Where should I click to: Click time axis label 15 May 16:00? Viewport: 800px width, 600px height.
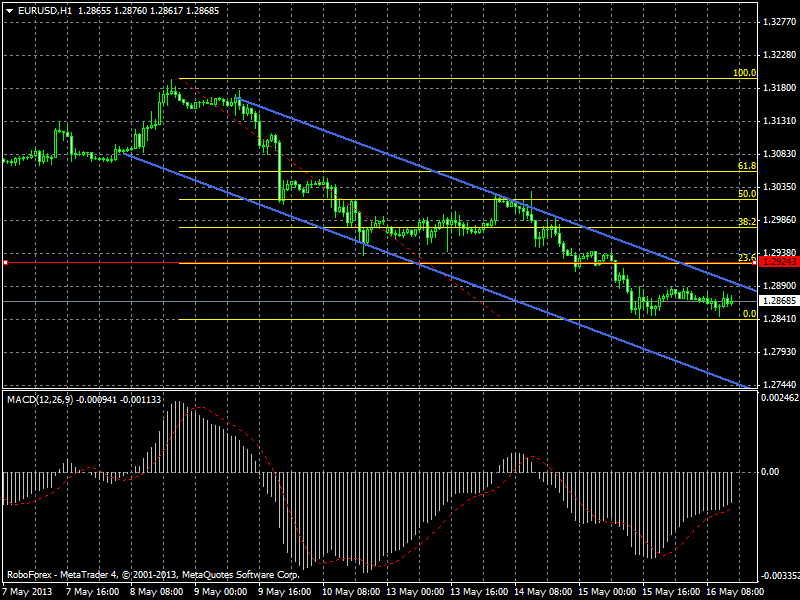[671, 592]
